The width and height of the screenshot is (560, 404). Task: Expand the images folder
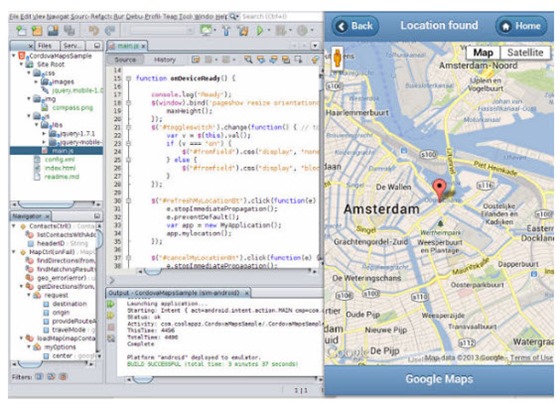pos(36,82)
